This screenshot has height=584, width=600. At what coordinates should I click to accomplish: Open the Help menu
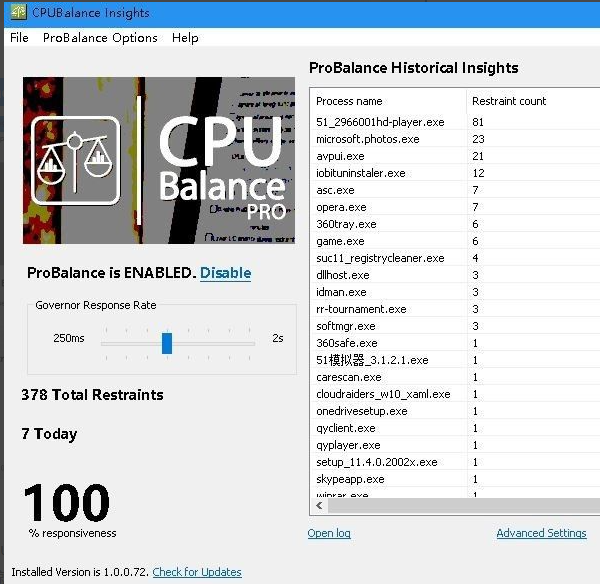pos(185,38)
